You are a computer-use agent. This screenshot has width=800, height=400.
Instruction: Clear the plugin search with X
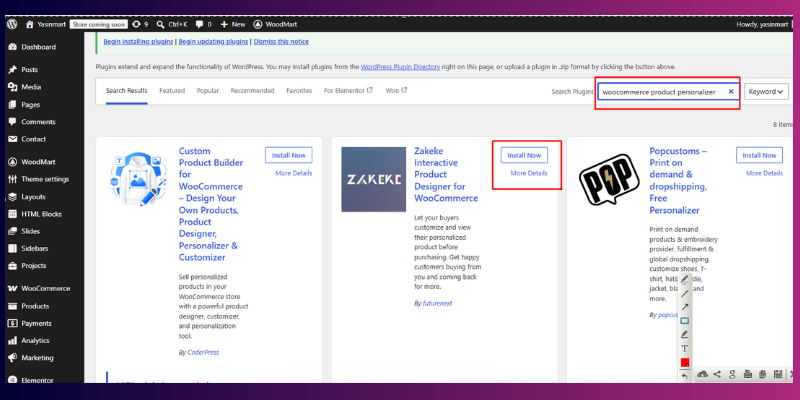pyautogui.click(x=731, y=92)
